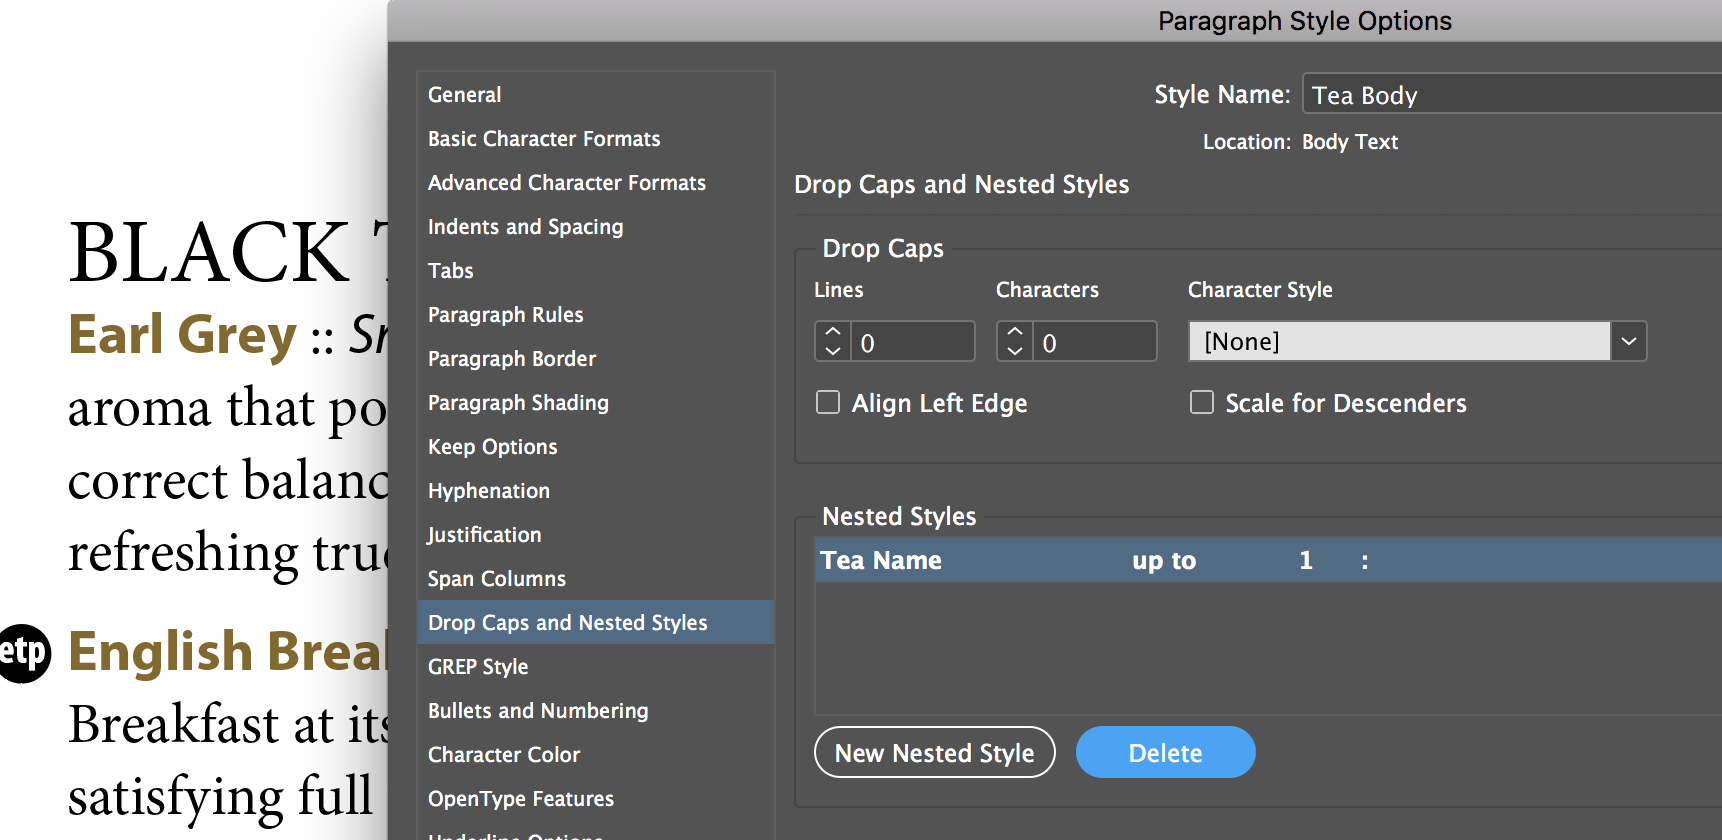This screenshot has height=840, width=1722.
Task: Edit the colon delimiter in nested style
Action: pos(1365,561)
